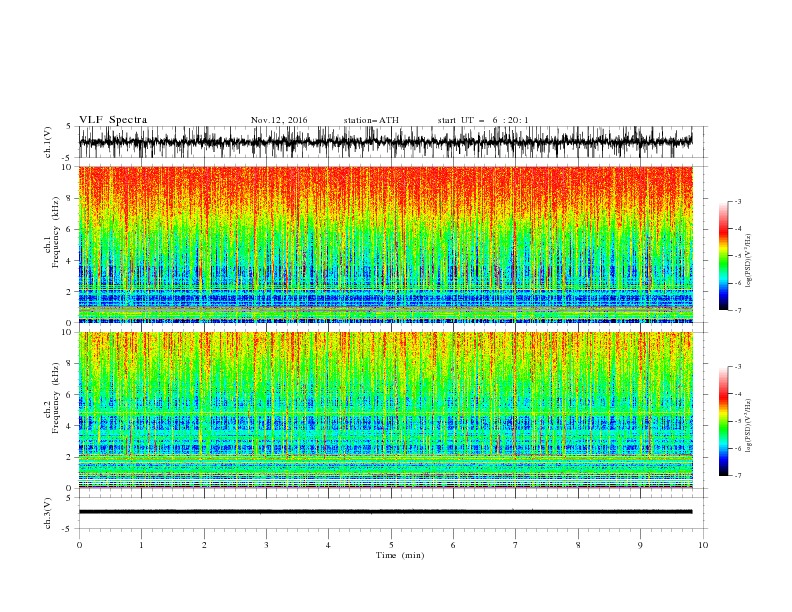Click time axis tick label "4"
The height and width of the screenshot is (612, 792).
pos(328,545)
